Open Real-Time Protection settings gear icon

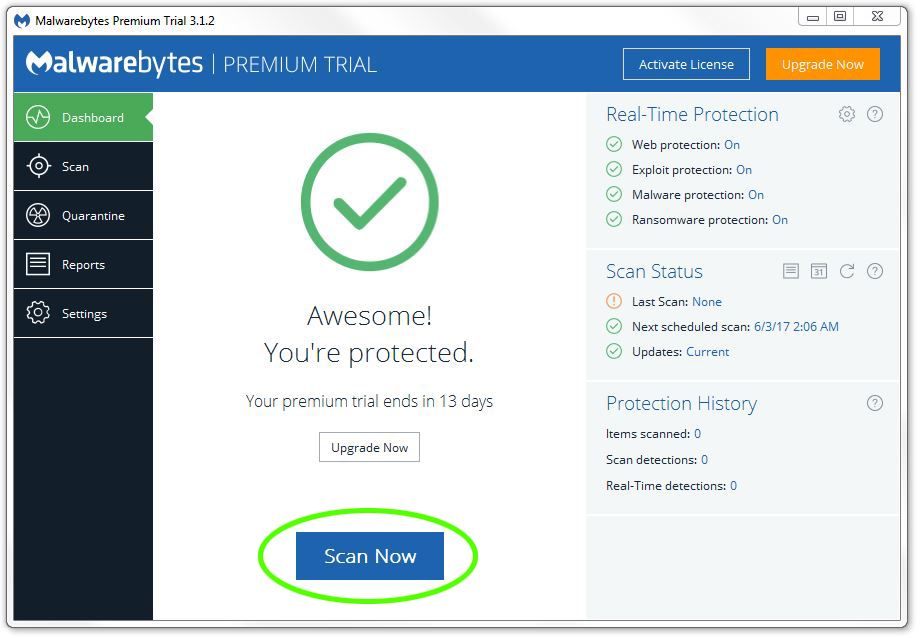[x=846, y=114]
